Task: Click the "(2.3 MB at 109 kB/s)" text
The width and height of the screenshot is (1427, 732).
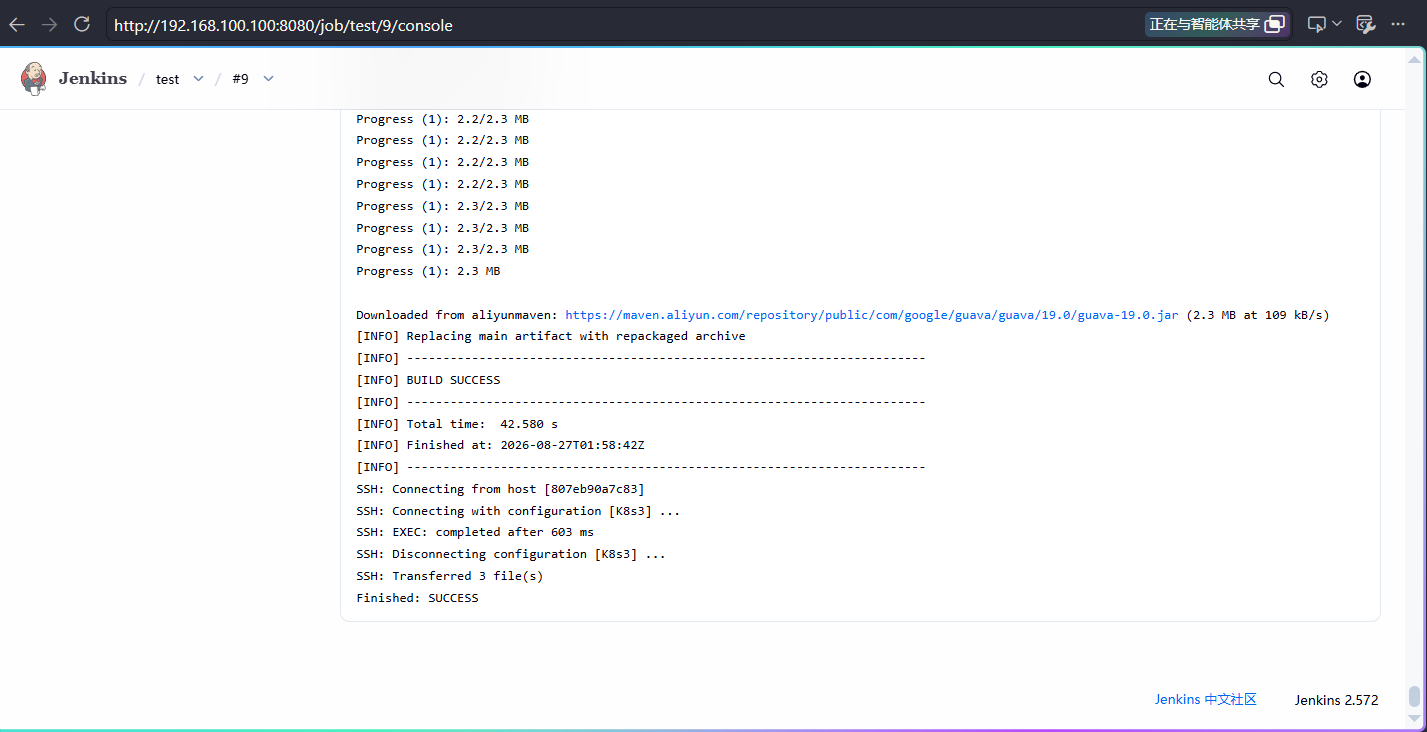Action: [1258, 315]
